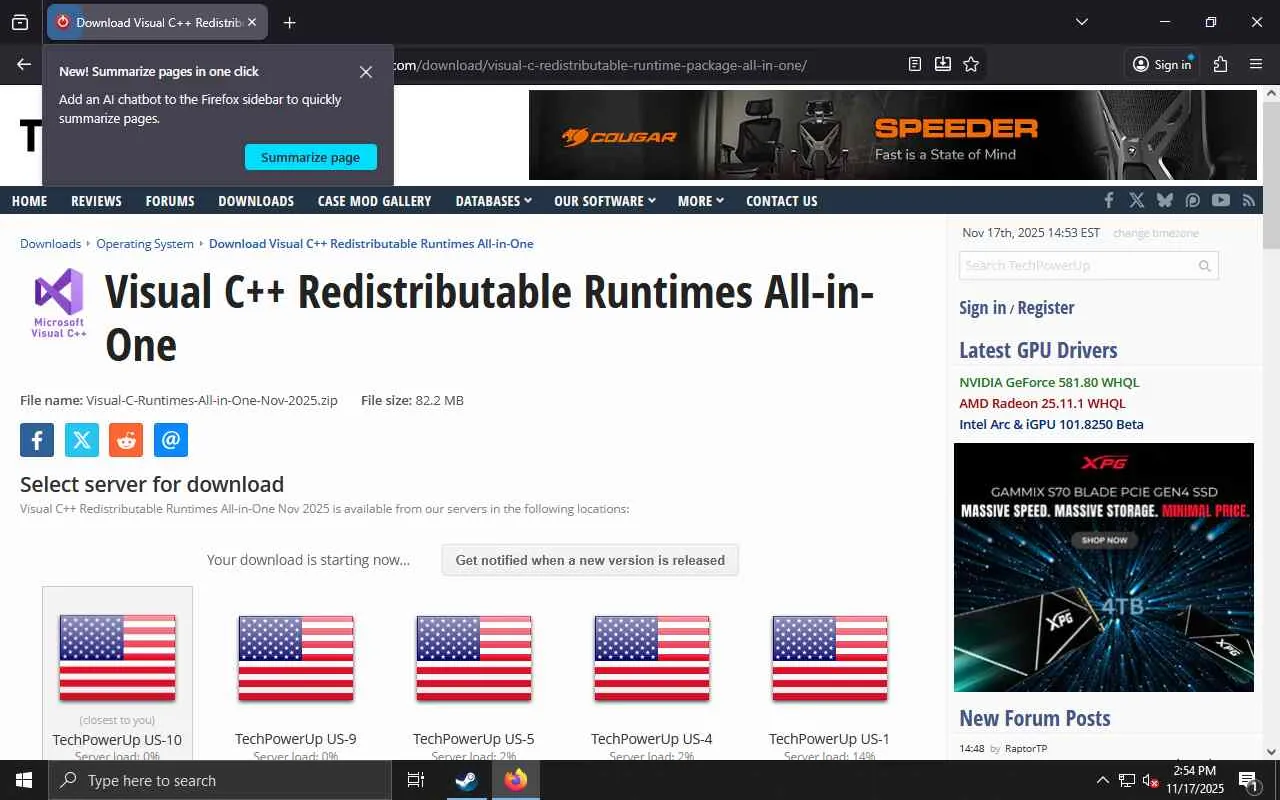Open the Windows notification center

tap(1249, 781)
